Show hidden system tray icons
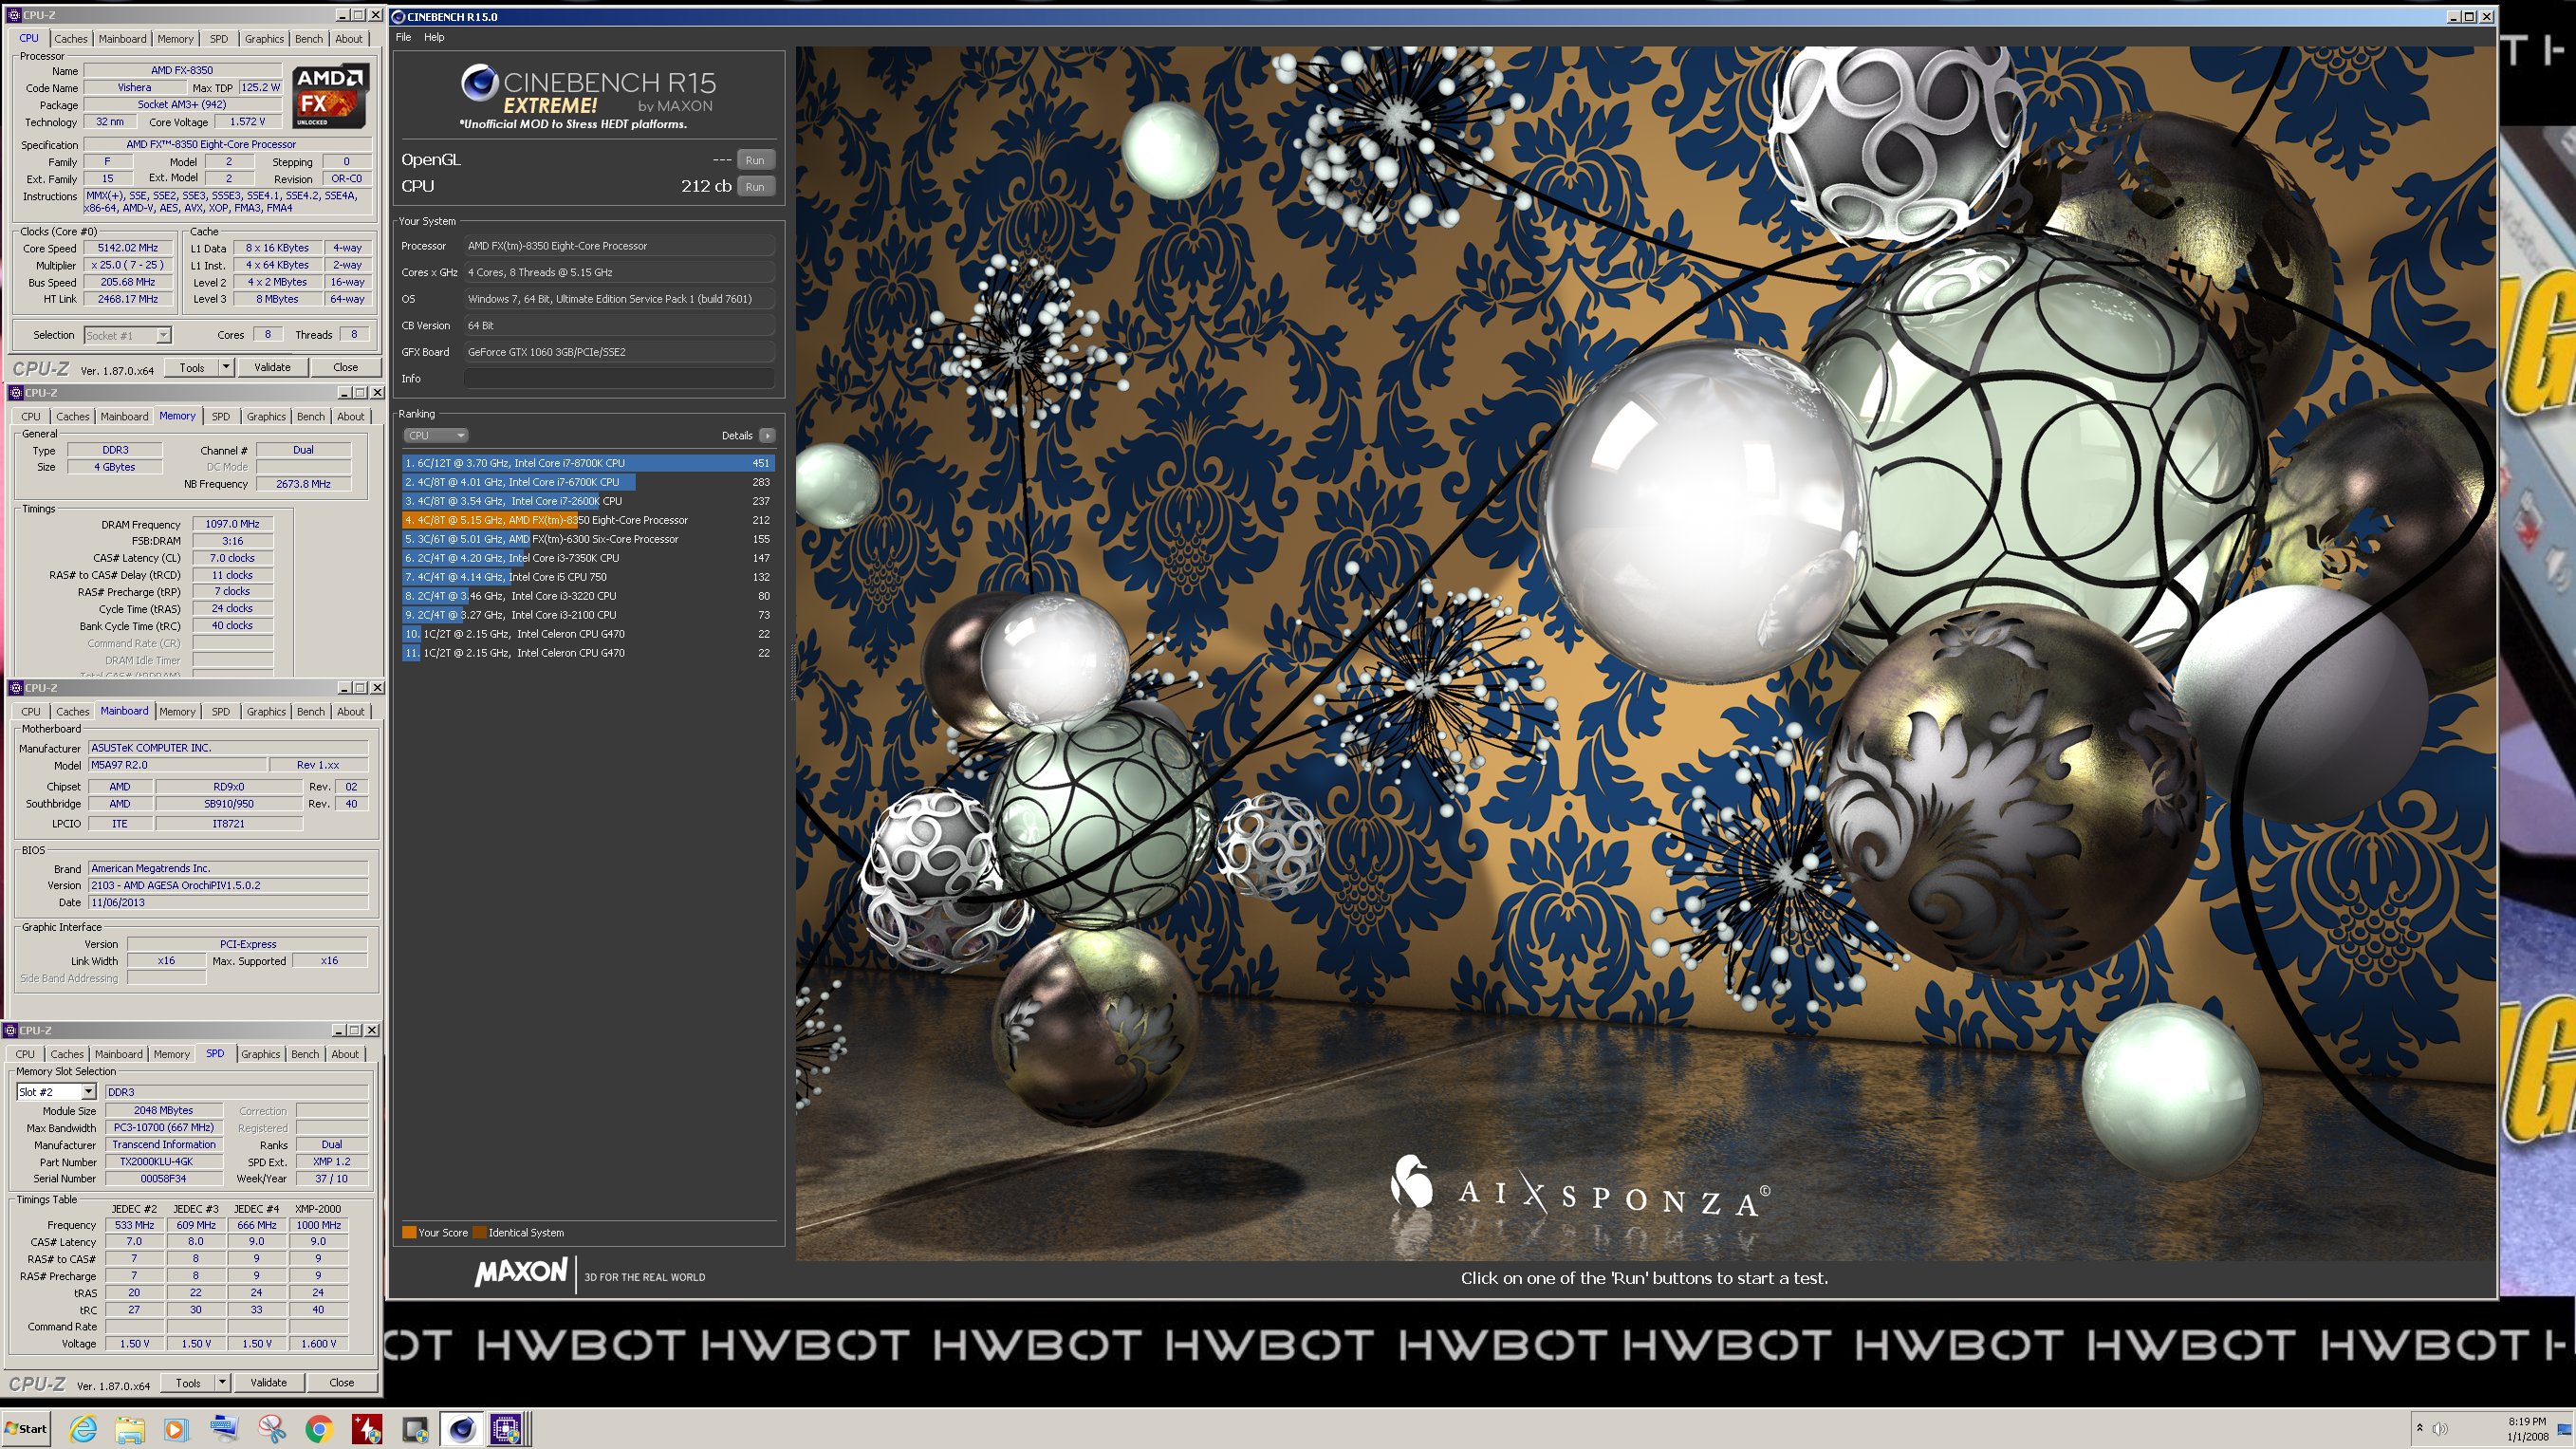The width and height of the screenshot is (2576, 1449). [x=2419, y=1428]
